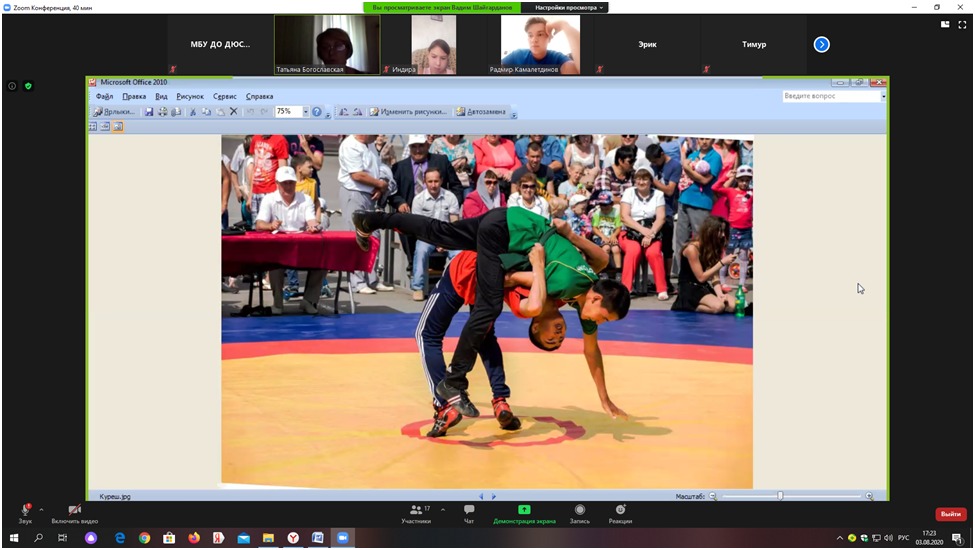Toggle recording with the Запись button
The image size is (975, 550).
579,513
